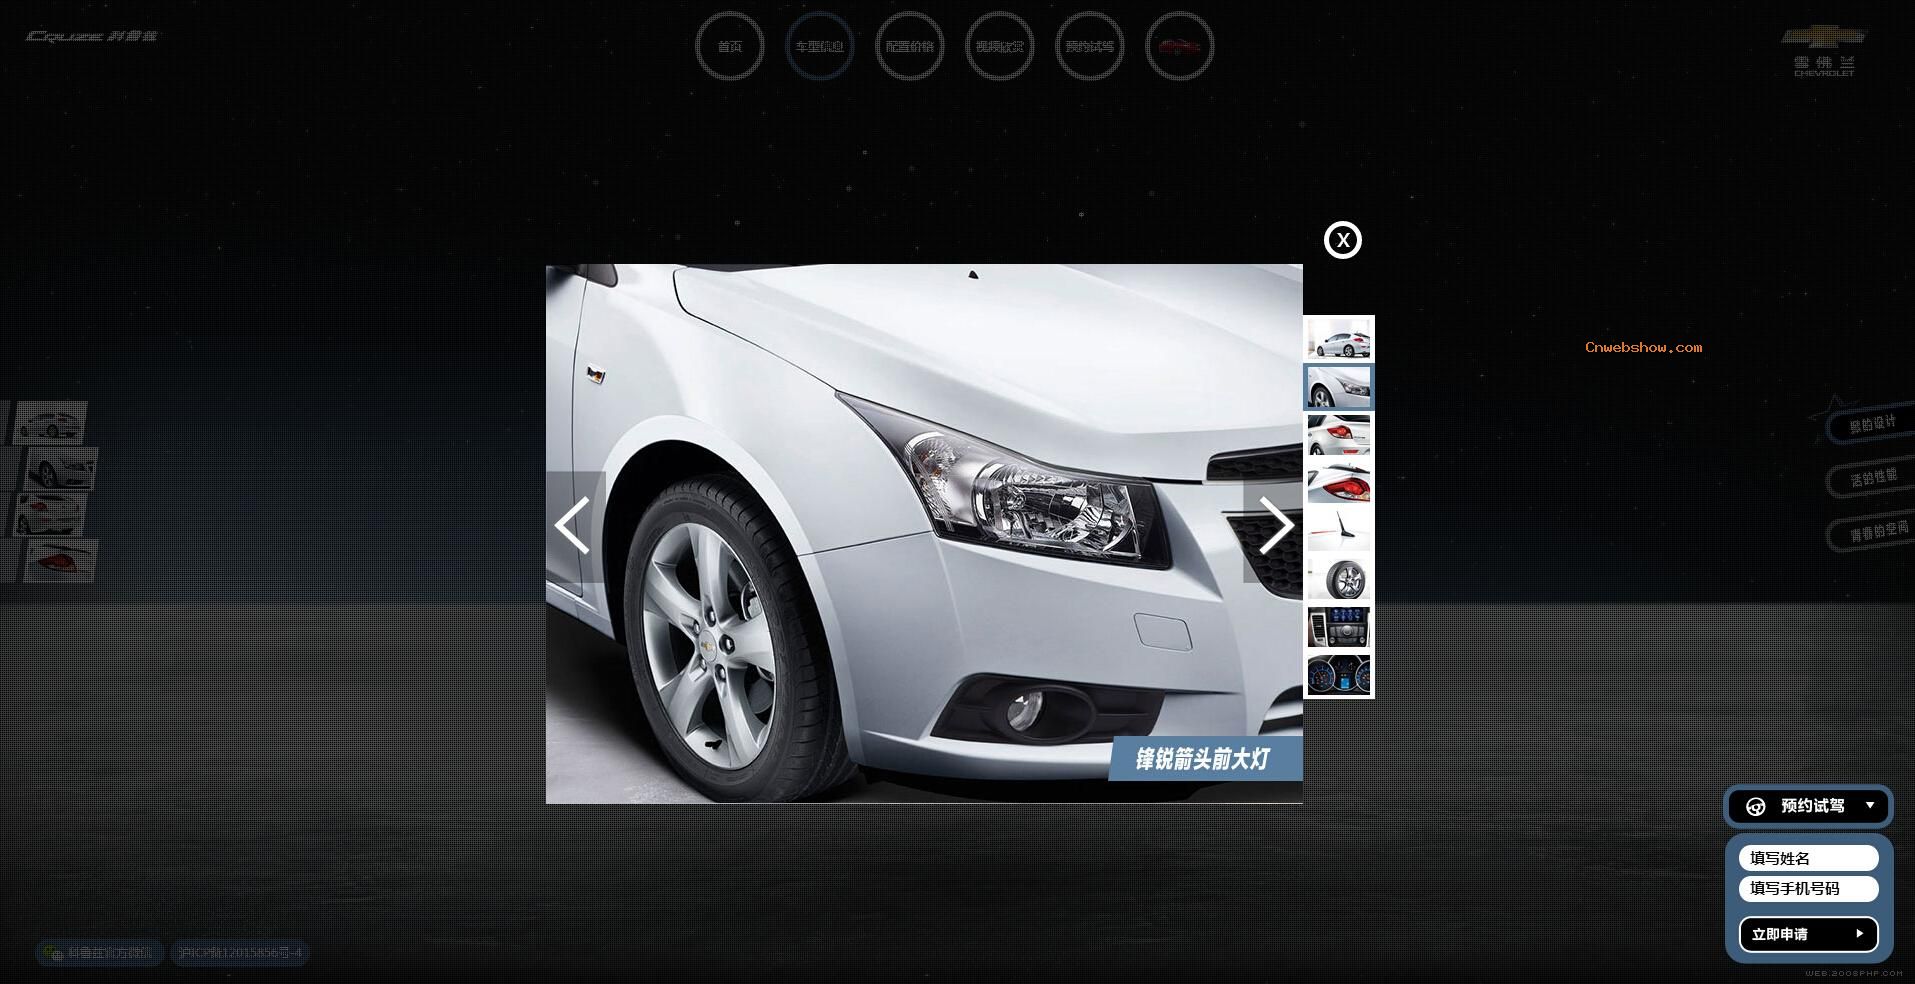Open the instrument gauge cluster thumbnail

point(1339,675)
